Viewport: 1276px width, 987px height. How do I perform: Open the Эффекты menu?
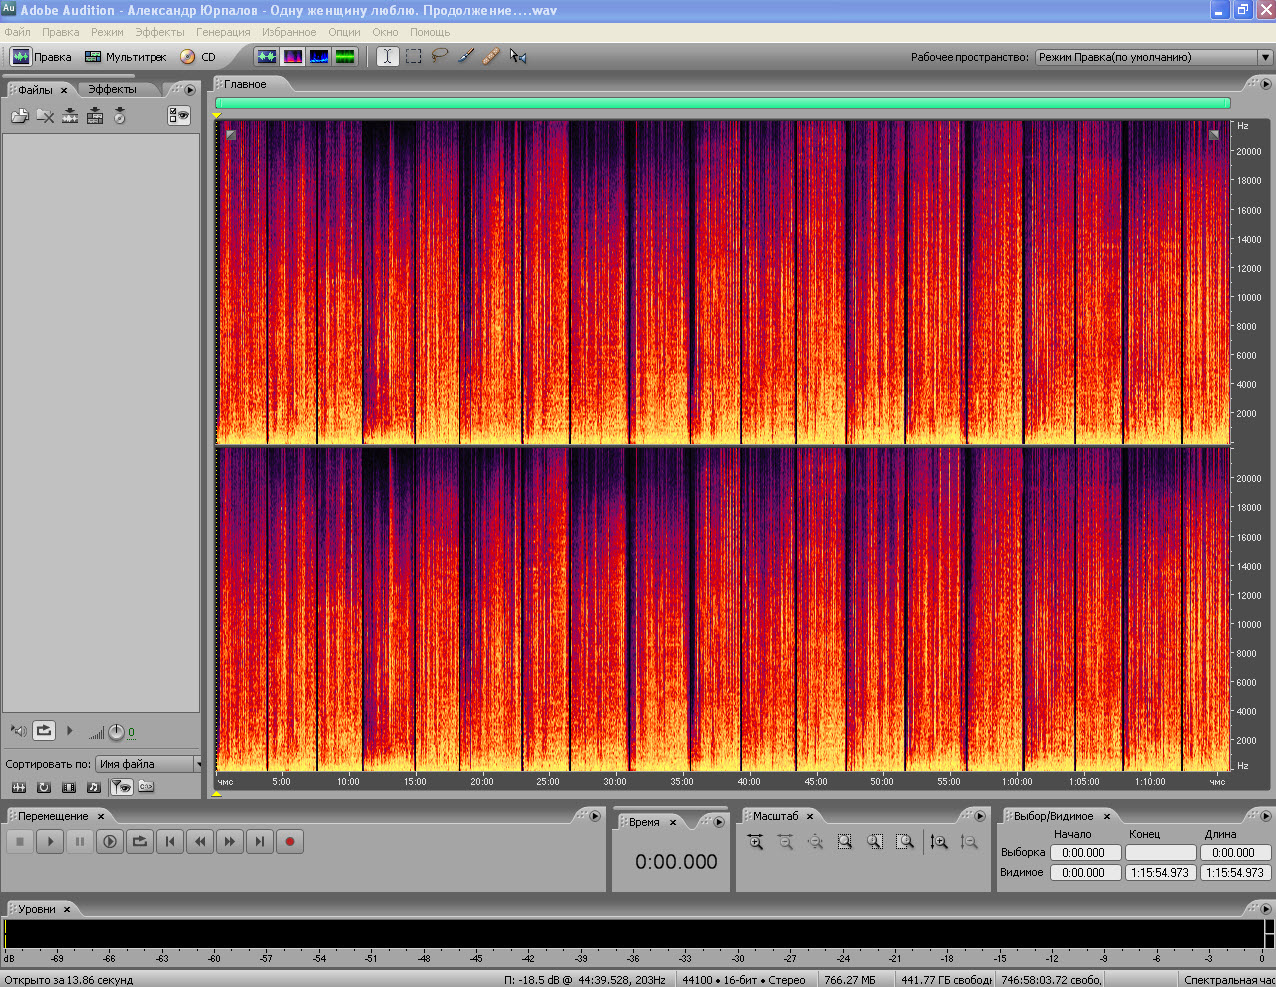point(160,32)
